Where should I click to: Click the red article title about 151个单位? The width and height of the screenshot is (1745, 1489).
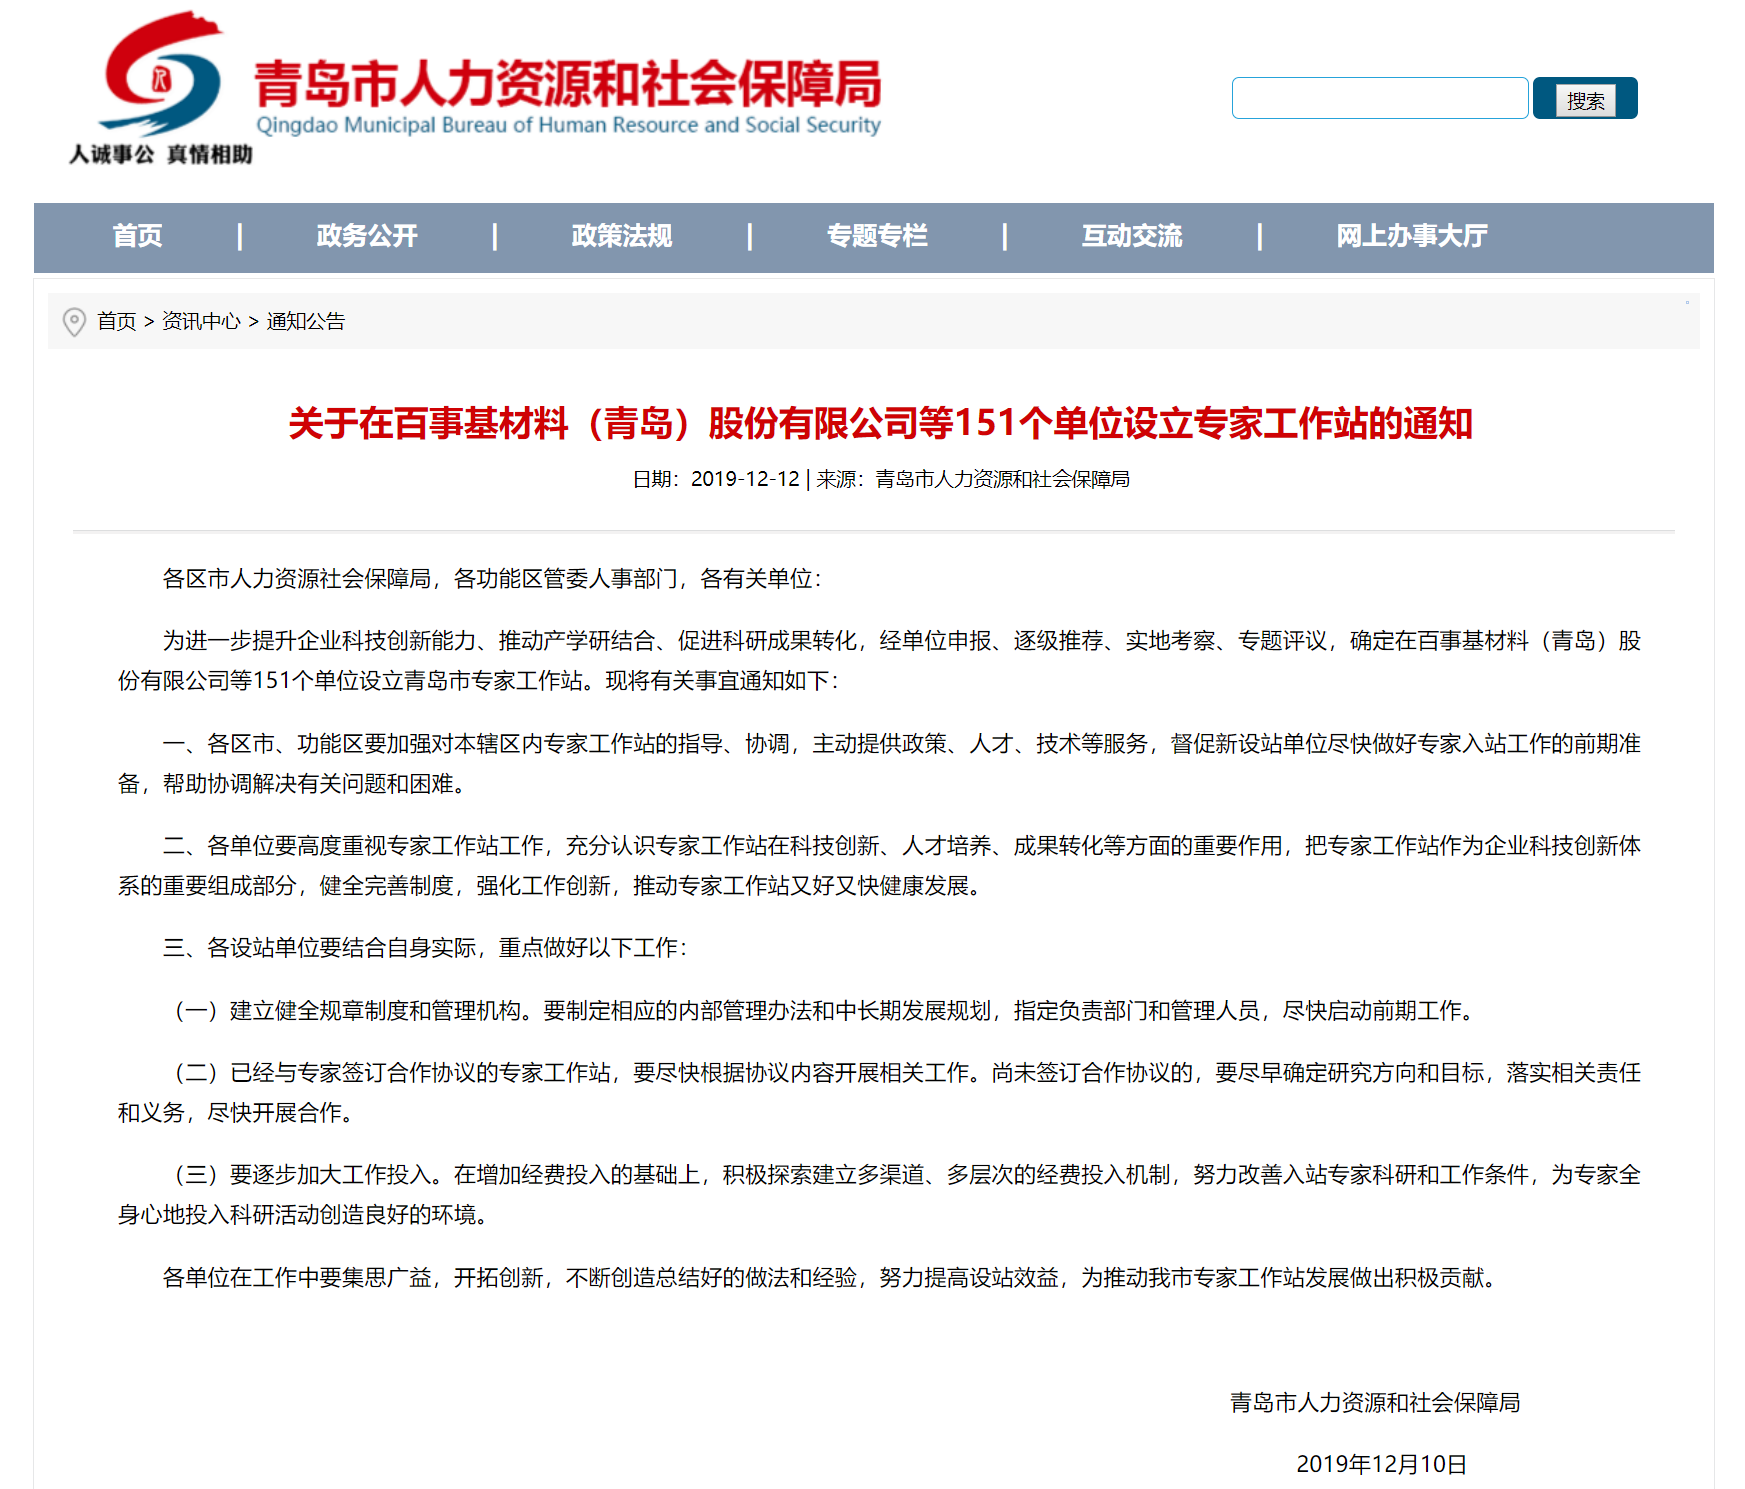tap(880, 423)
